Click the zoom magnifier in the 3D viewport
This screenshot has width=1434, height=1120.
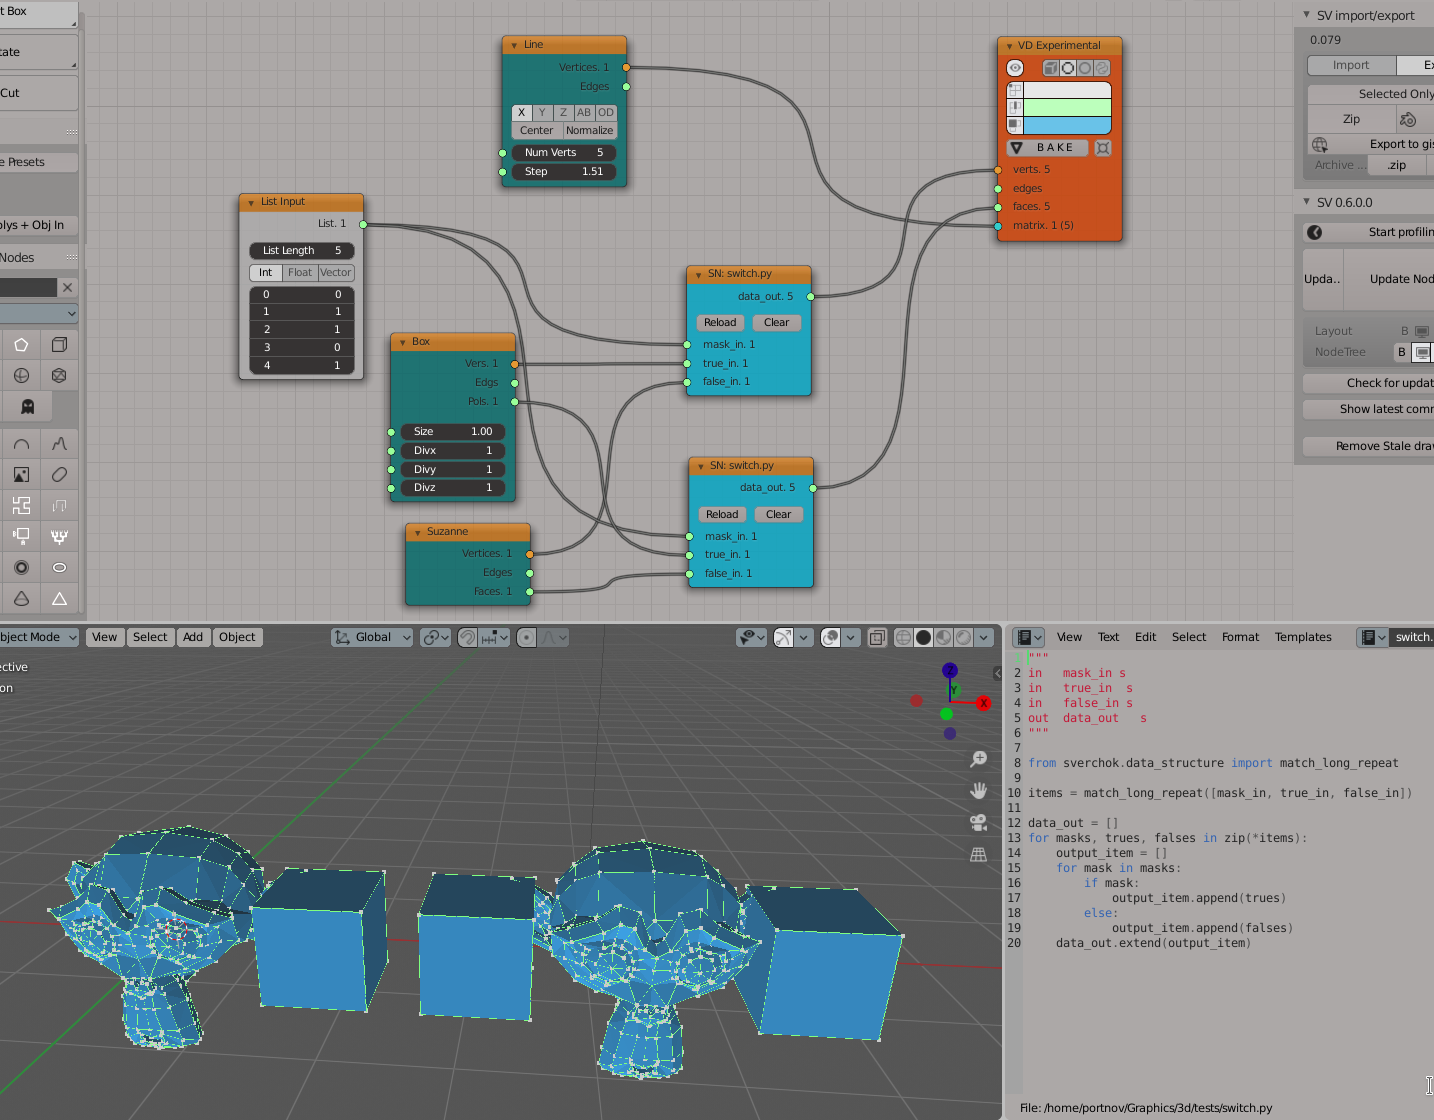[x=979, y=759]
